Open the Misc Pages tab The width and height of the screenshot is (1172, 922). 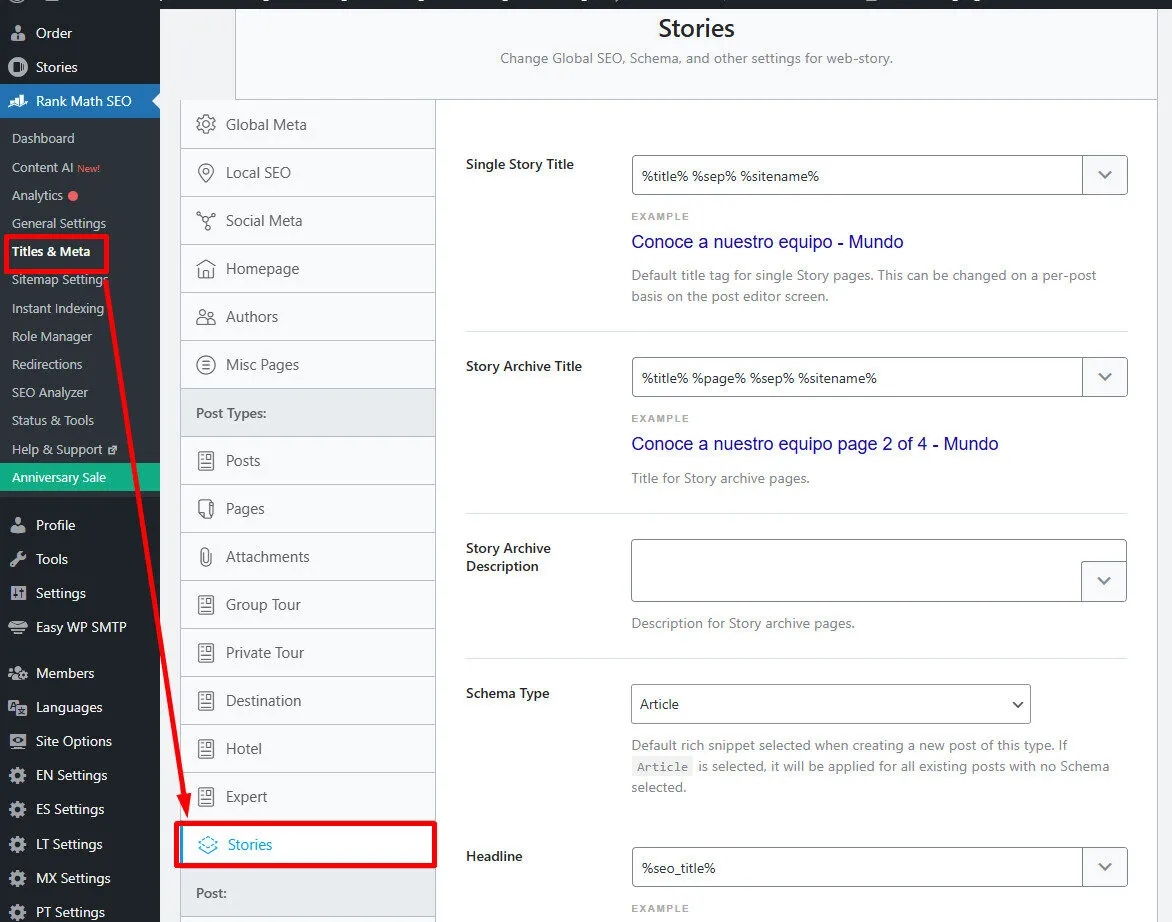pos(262,365)
